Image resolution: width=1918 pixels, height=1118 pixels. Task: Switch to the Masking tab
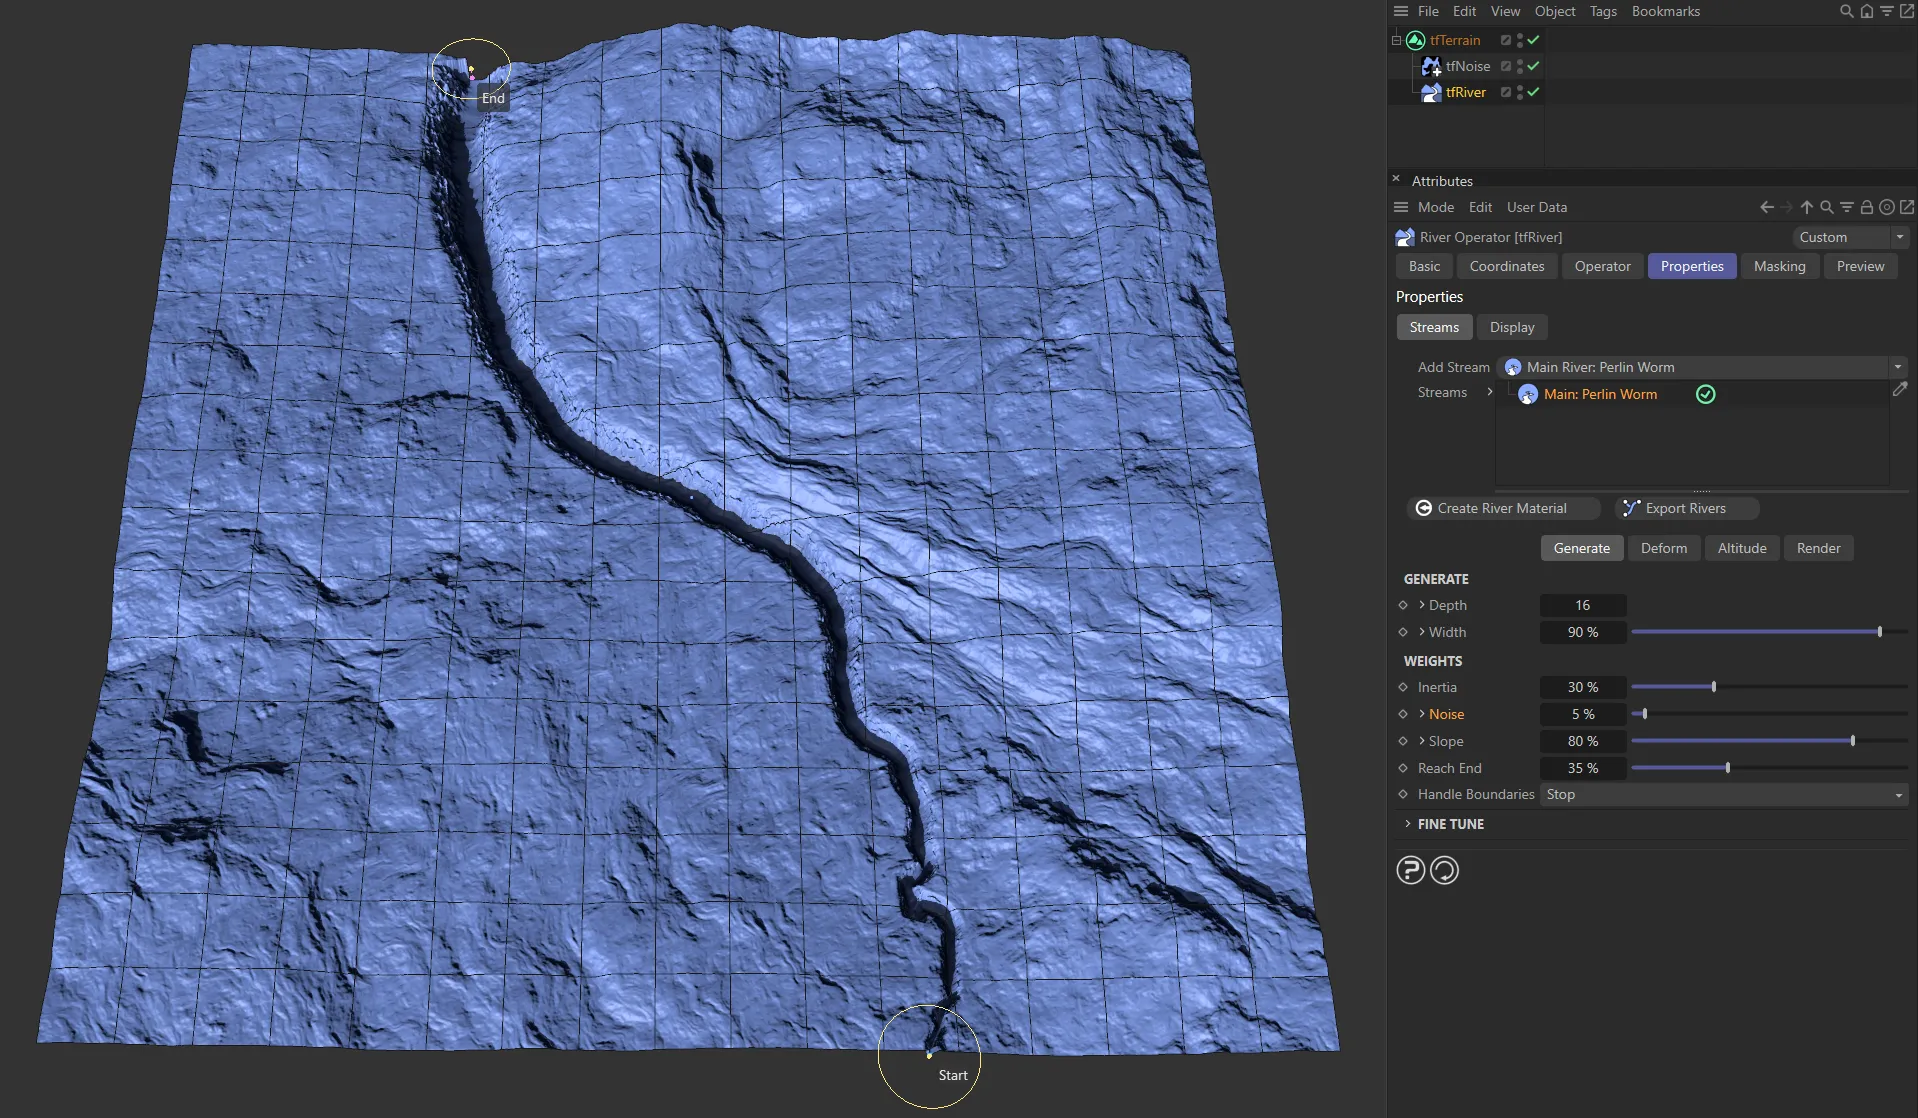coord(1779,266)
